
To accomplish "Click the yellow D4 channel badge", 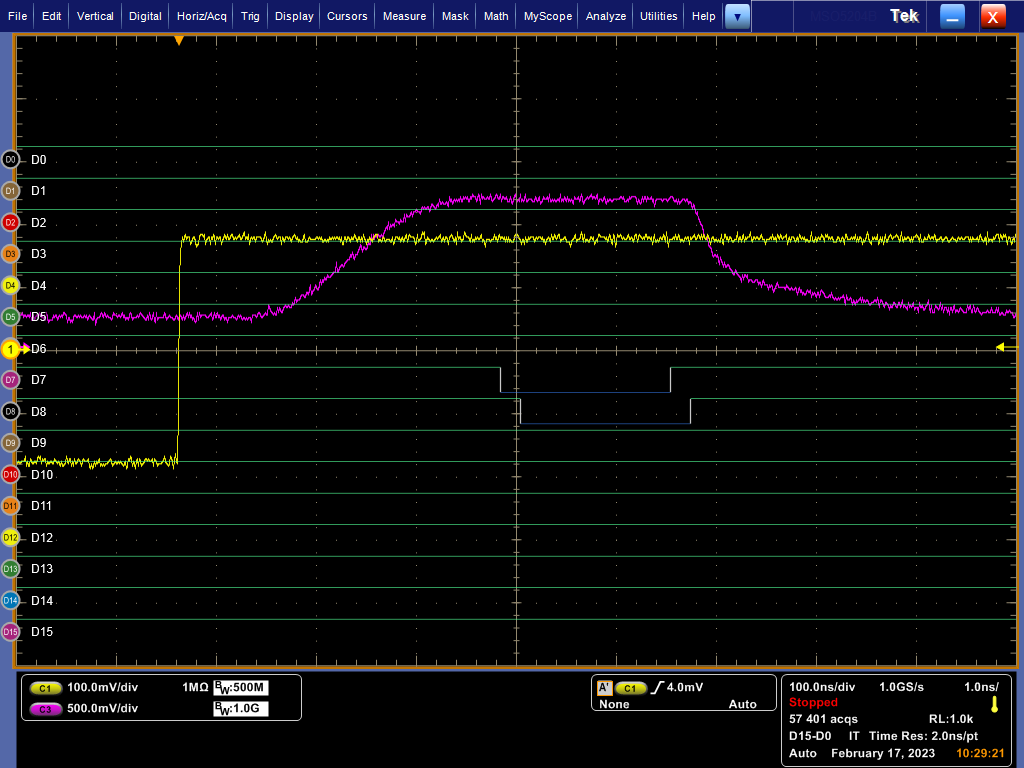I will pyautogui.click(x=11, y=285).
